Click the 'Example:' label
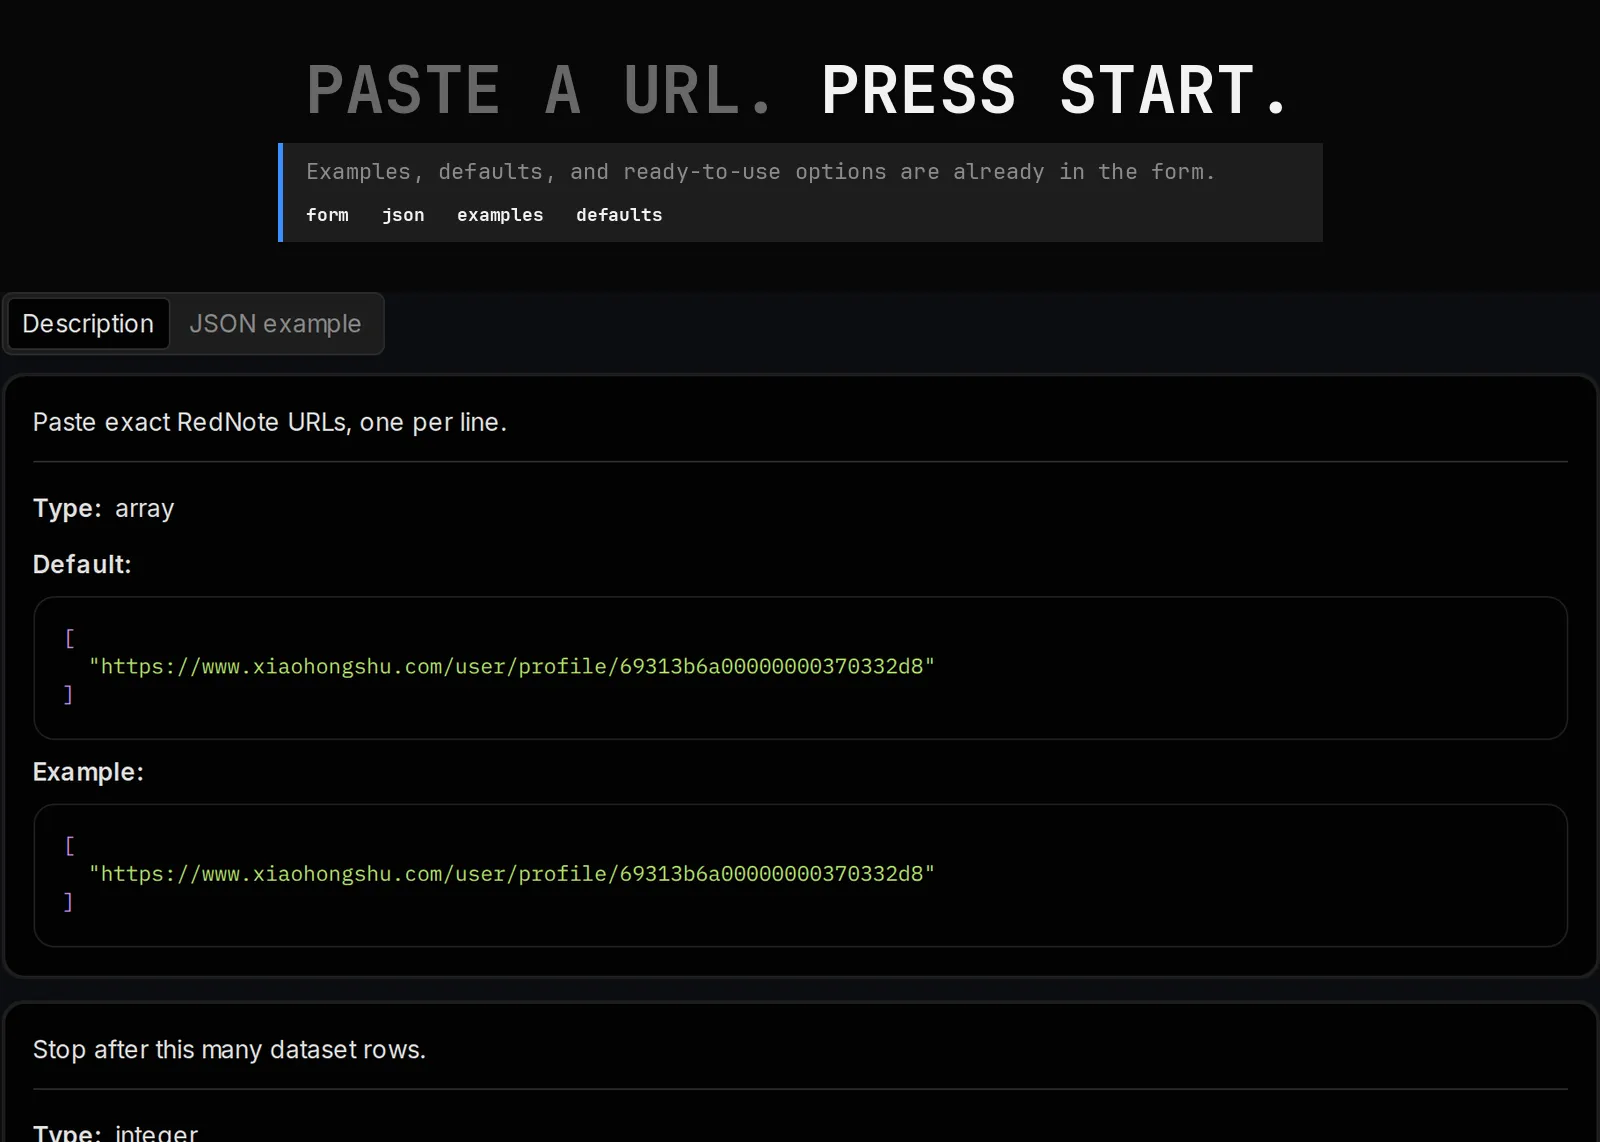This screenshot has height=1142, width=1600. click(x=88, y=772)
